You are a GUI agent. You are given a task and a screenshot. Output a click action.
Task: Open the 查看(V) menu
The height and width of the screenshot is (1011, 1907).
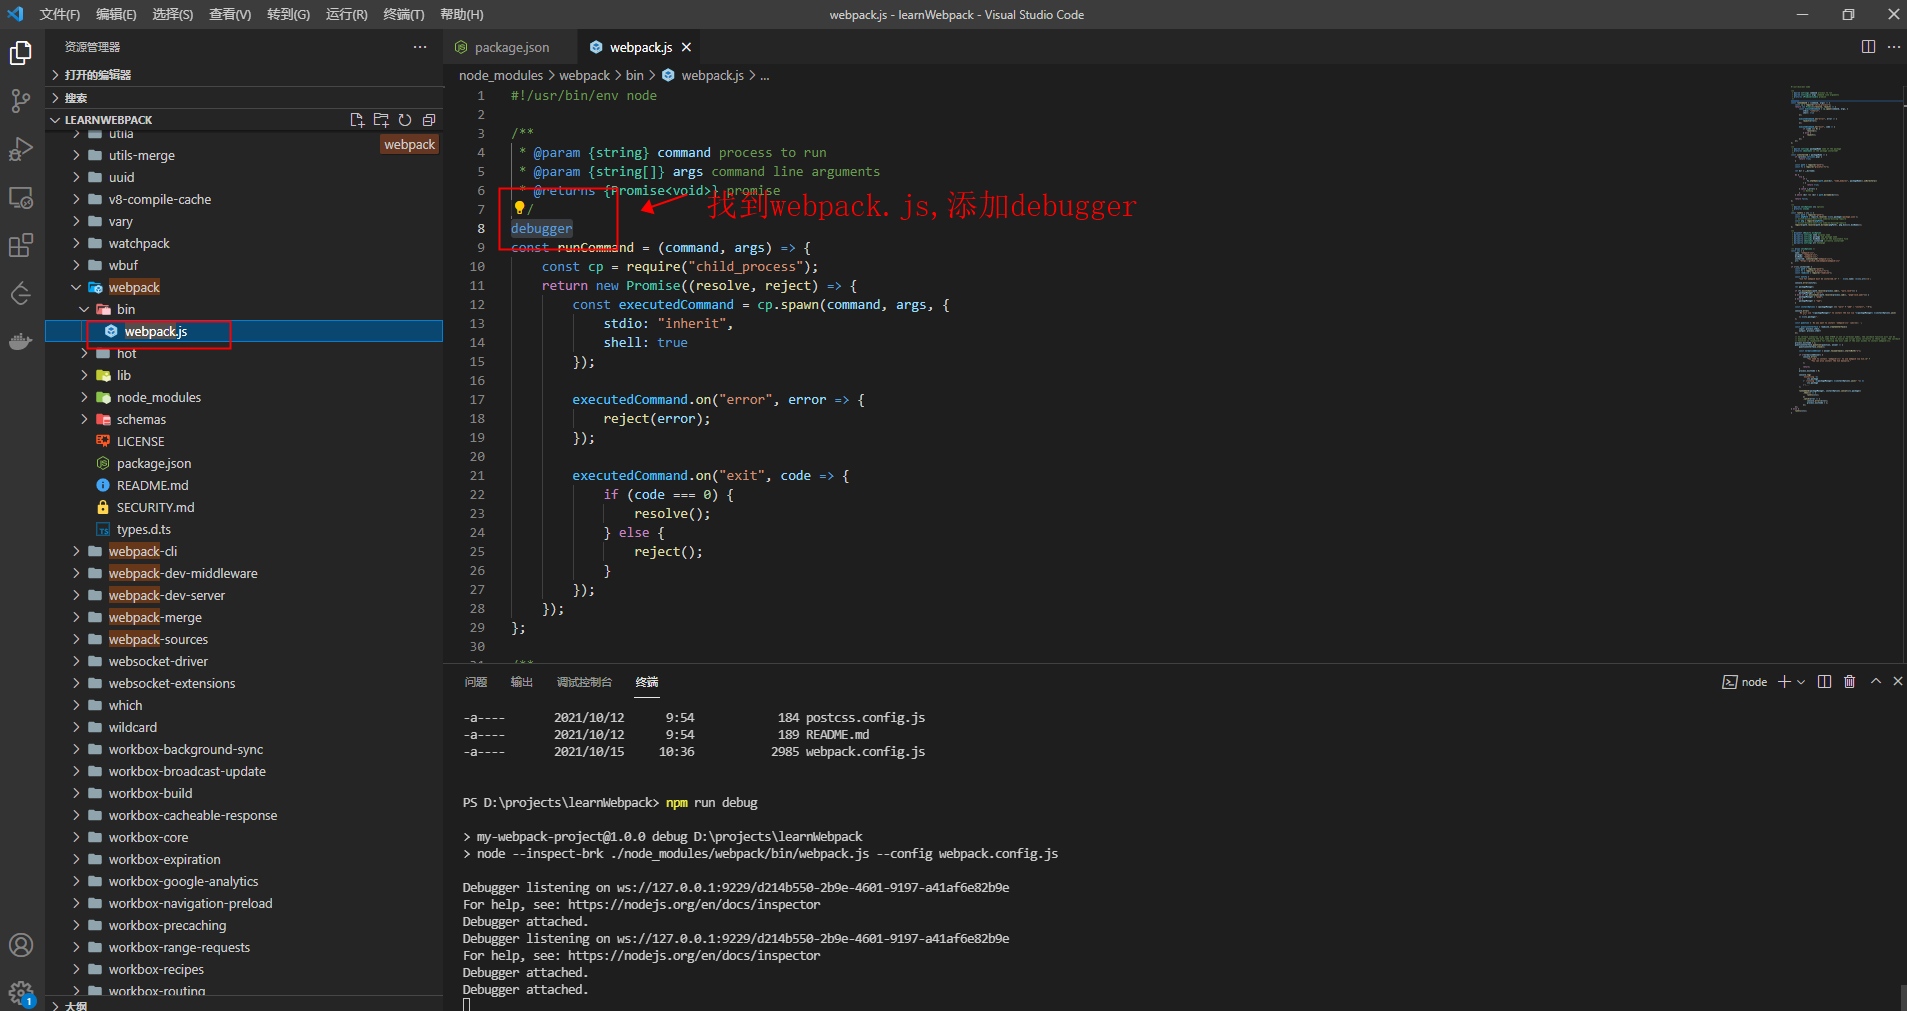(230, 14)
